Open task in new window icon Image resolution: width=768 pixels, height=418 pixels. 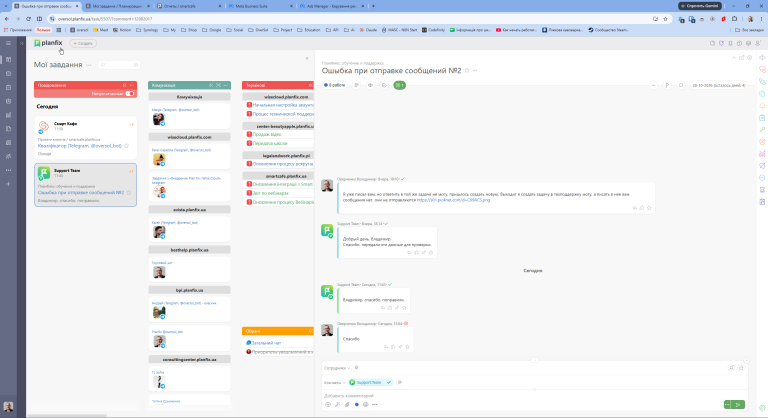[742, 58]
